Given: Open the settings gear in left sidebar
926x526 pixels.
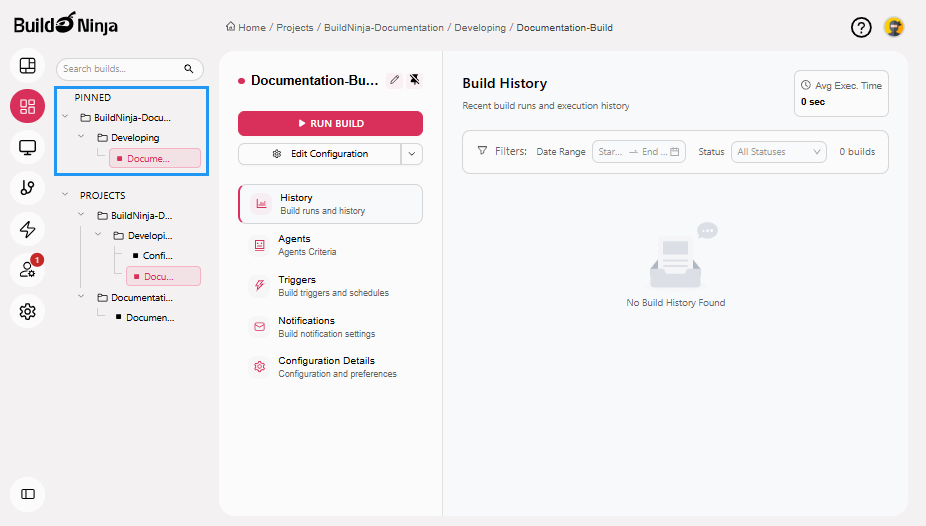Looking at the screenshot, I should [27, 312].
